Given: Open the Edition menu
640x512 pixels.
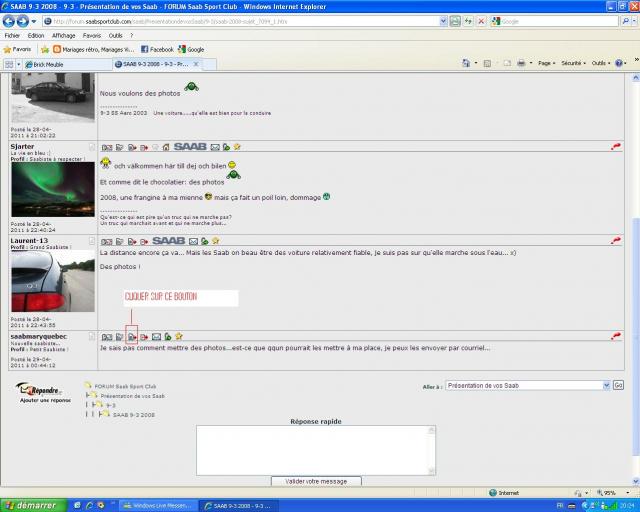Looking at the screenshot, I should click(36, 36).
